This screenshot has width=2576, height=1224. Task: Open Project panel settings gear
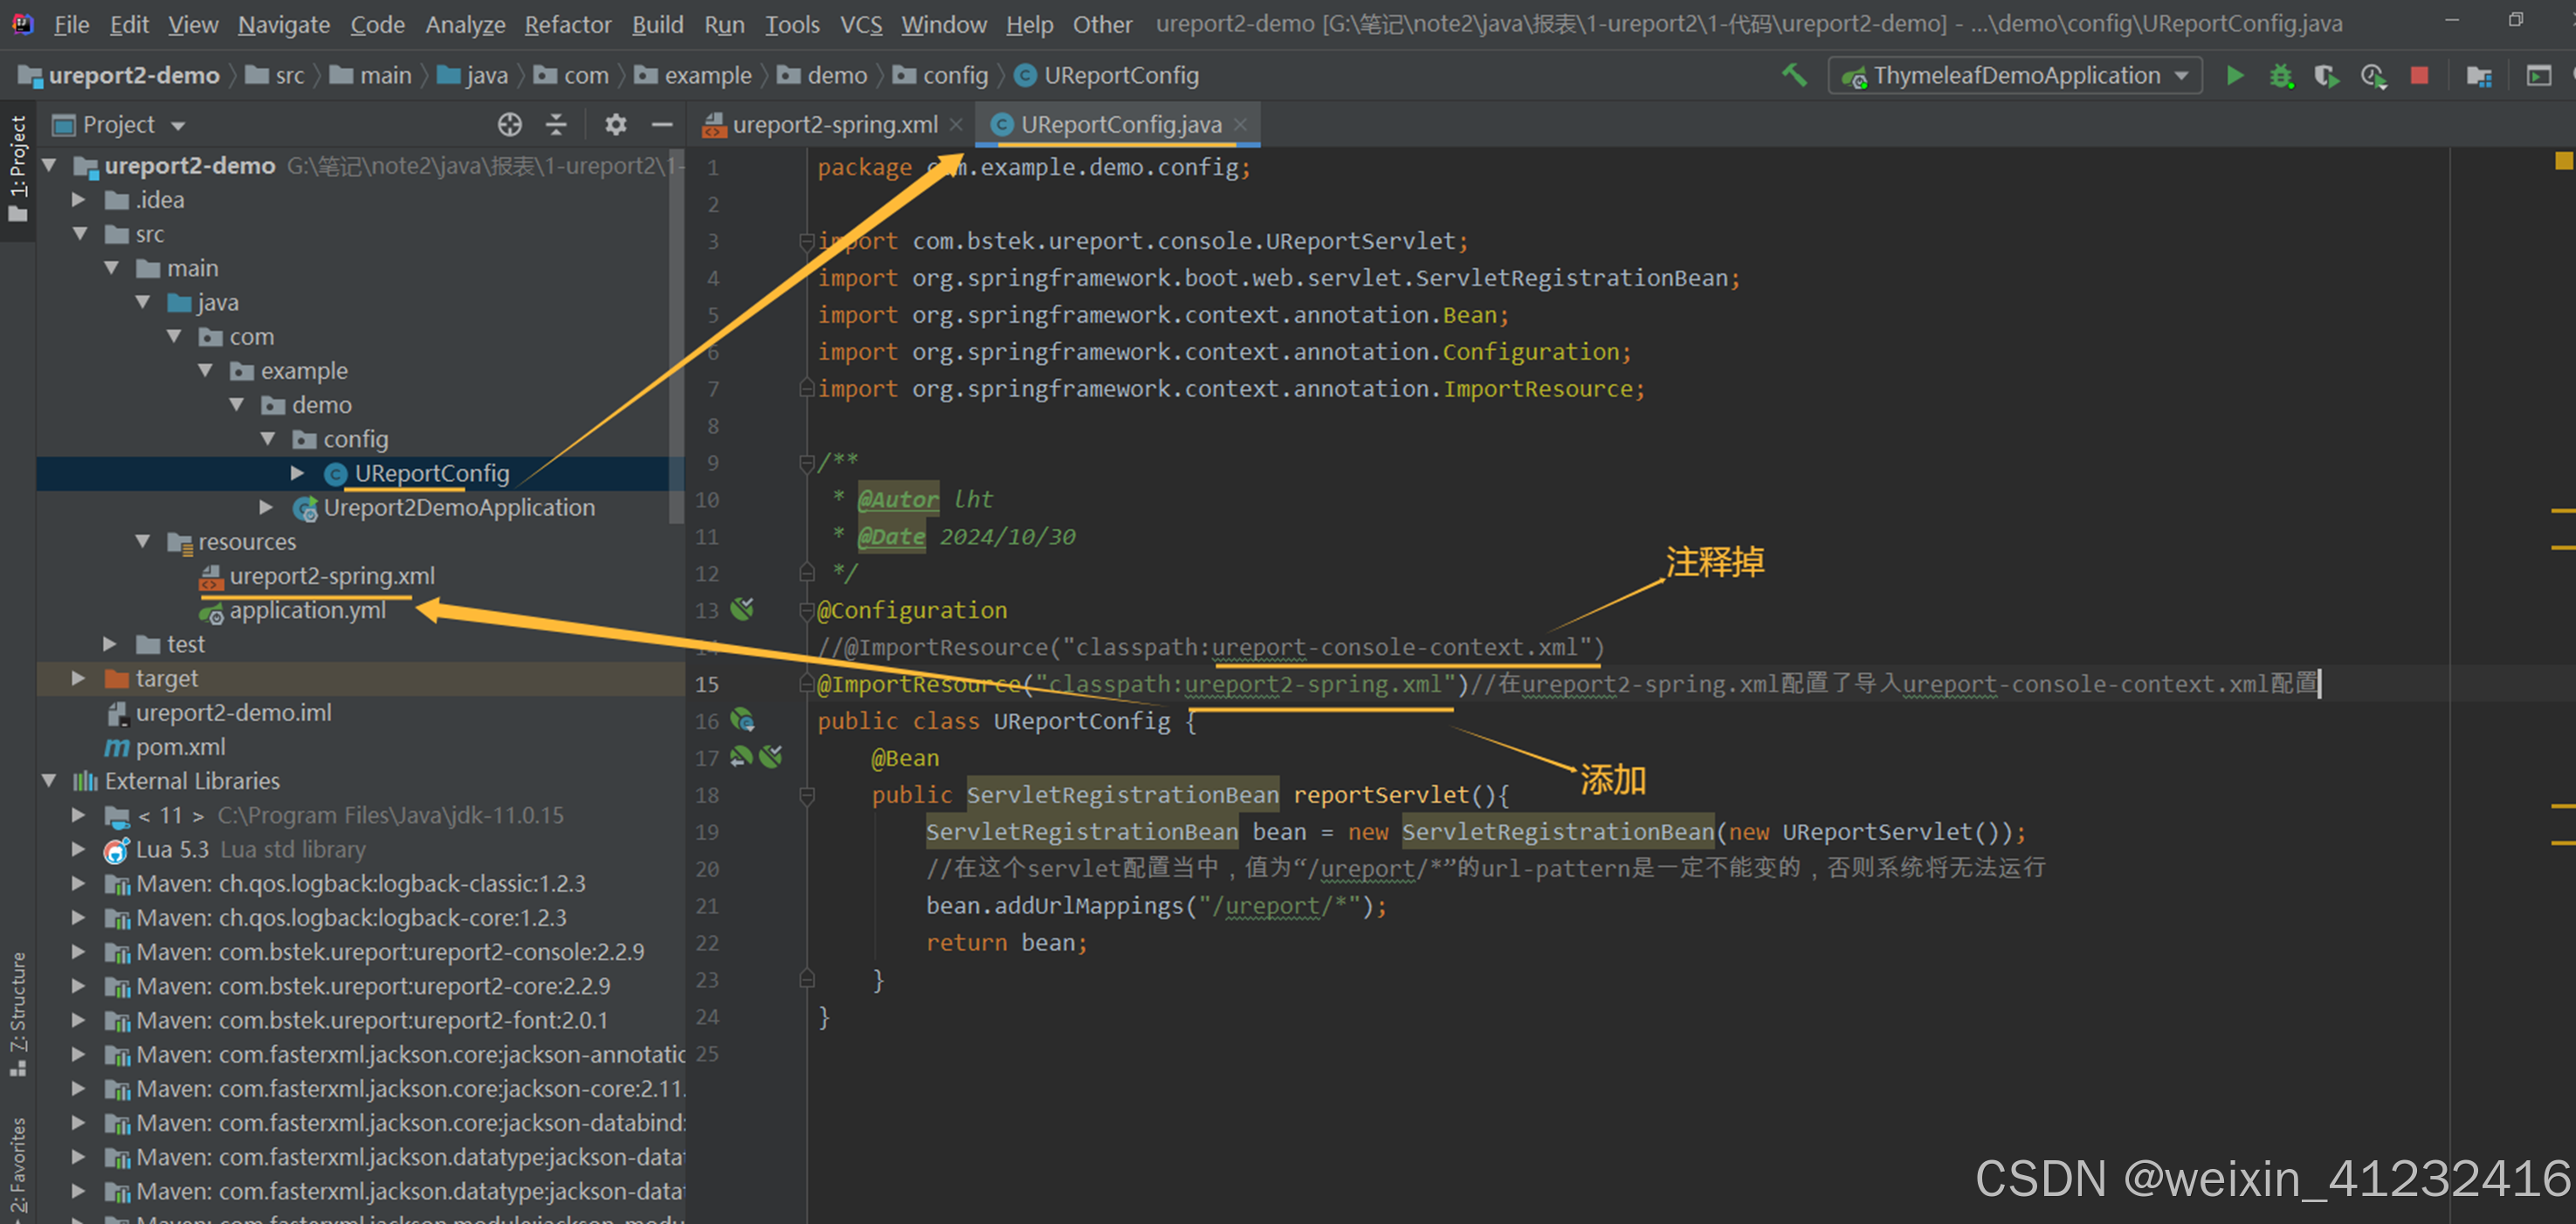tap(615, 125)
